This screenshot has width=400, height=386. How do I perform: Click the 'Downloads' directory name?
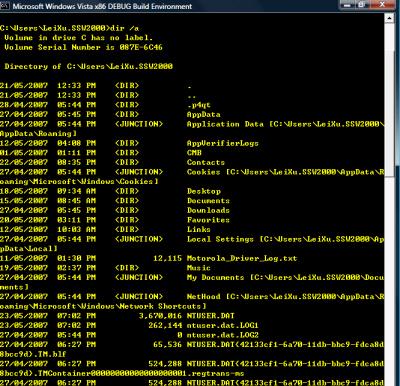tap(208, 210)
